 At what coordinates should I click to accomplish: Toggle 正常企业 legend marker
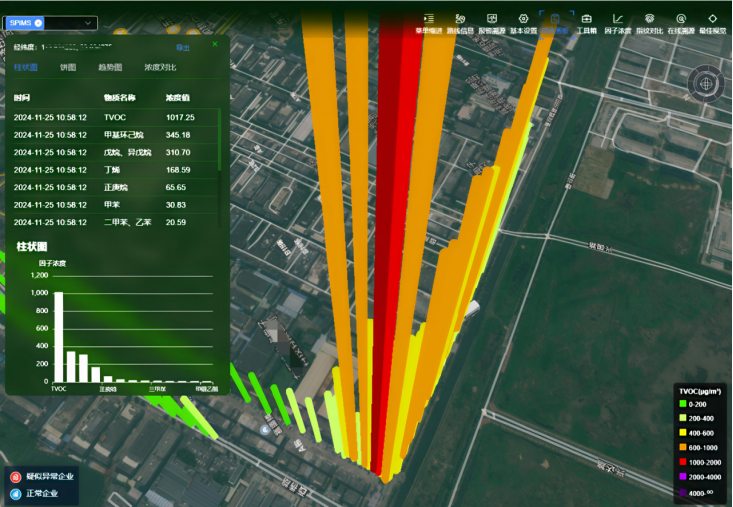click(x=16, y=494)
